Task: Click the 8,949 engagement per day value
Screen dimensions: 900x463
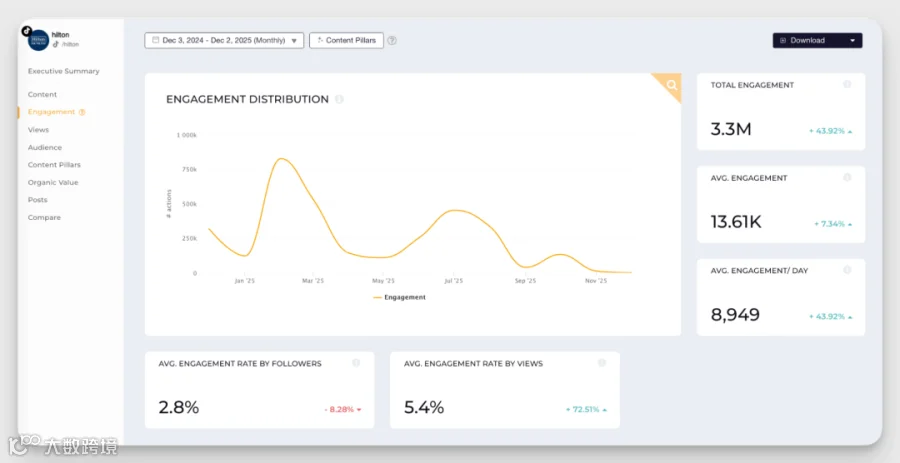Action: tap(735, 314)
